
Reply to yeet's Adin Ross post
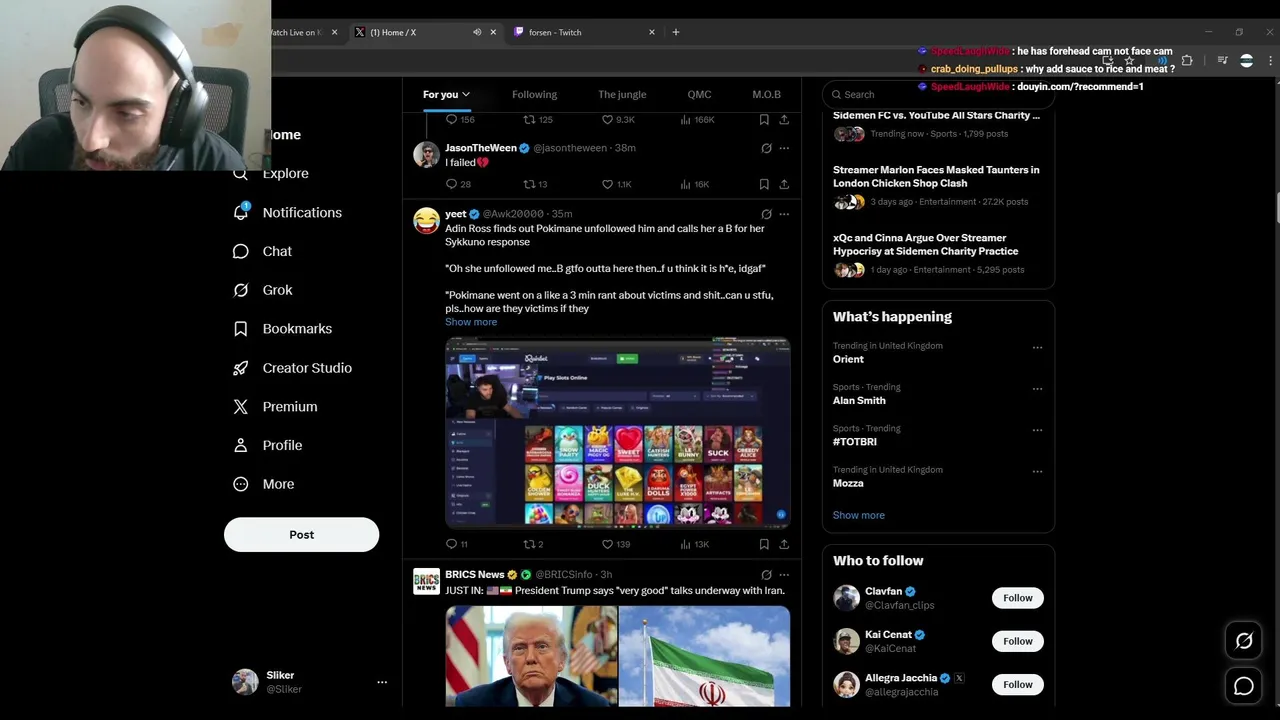452,544
